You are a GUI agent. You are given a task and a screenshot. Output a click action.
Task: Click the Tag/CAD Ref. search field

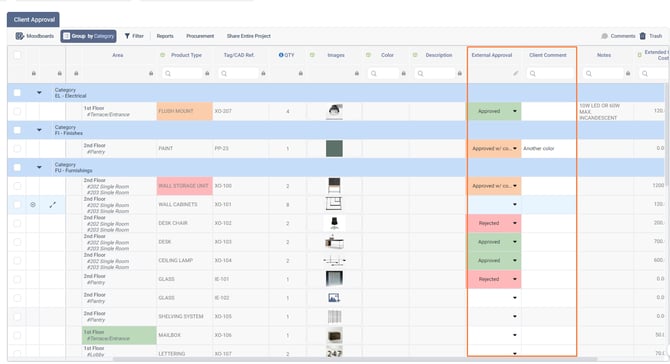click(238, 73)
